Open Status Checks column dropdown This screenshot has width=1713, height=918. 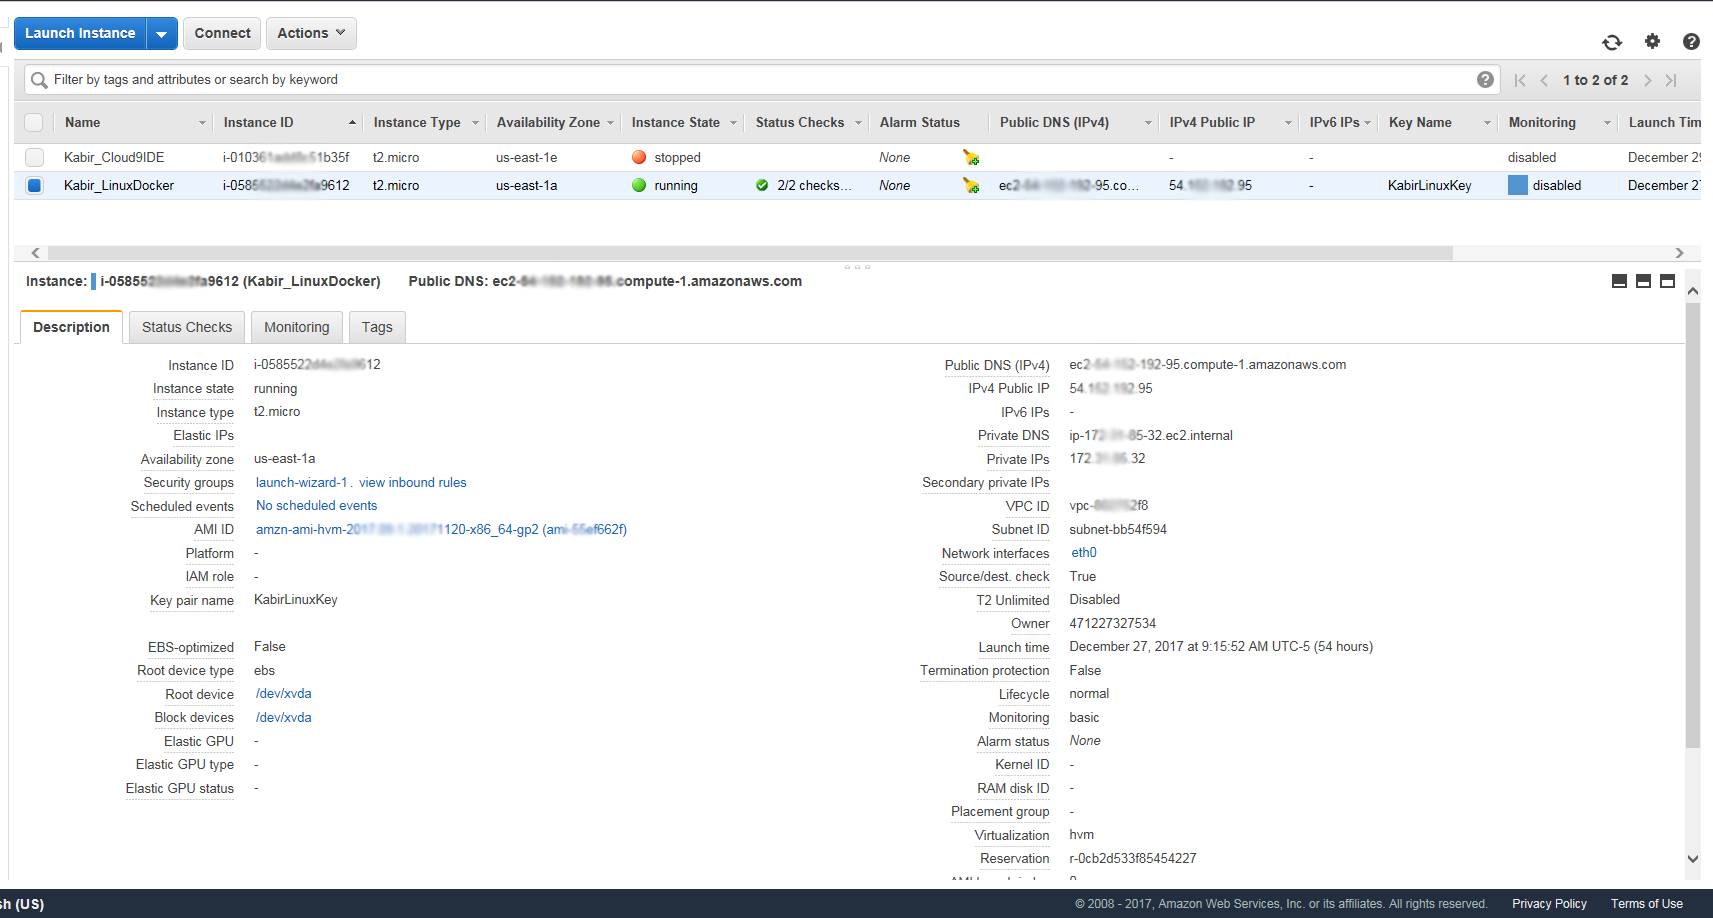(x=858, y=123)
